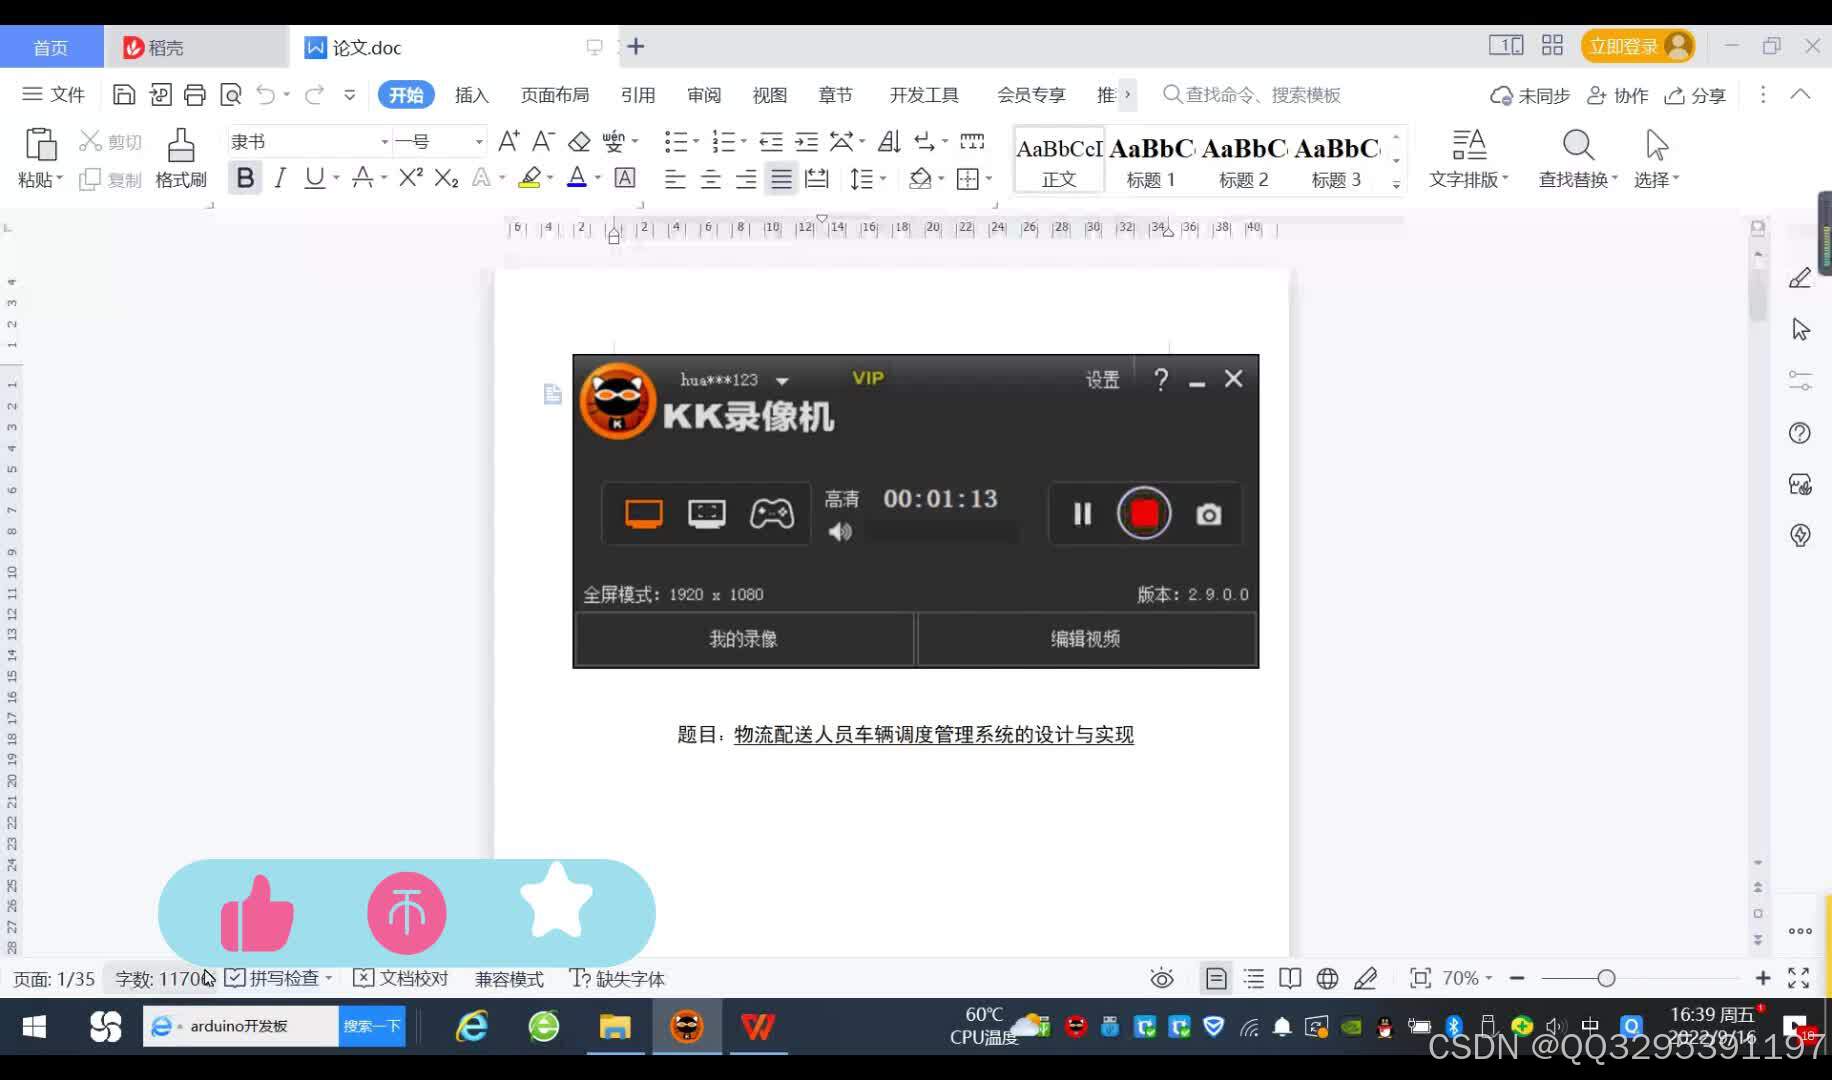Image resolution: width=1832 pixels, height=1080 pixels.
Task: Click the Share button
Action: 1696,95
